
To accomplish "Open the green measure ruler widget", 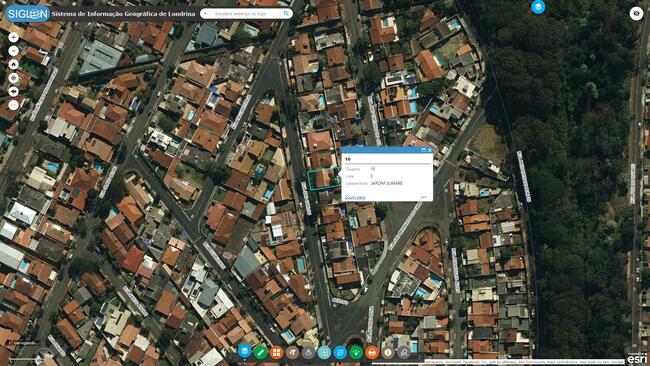I will (260, 352).
